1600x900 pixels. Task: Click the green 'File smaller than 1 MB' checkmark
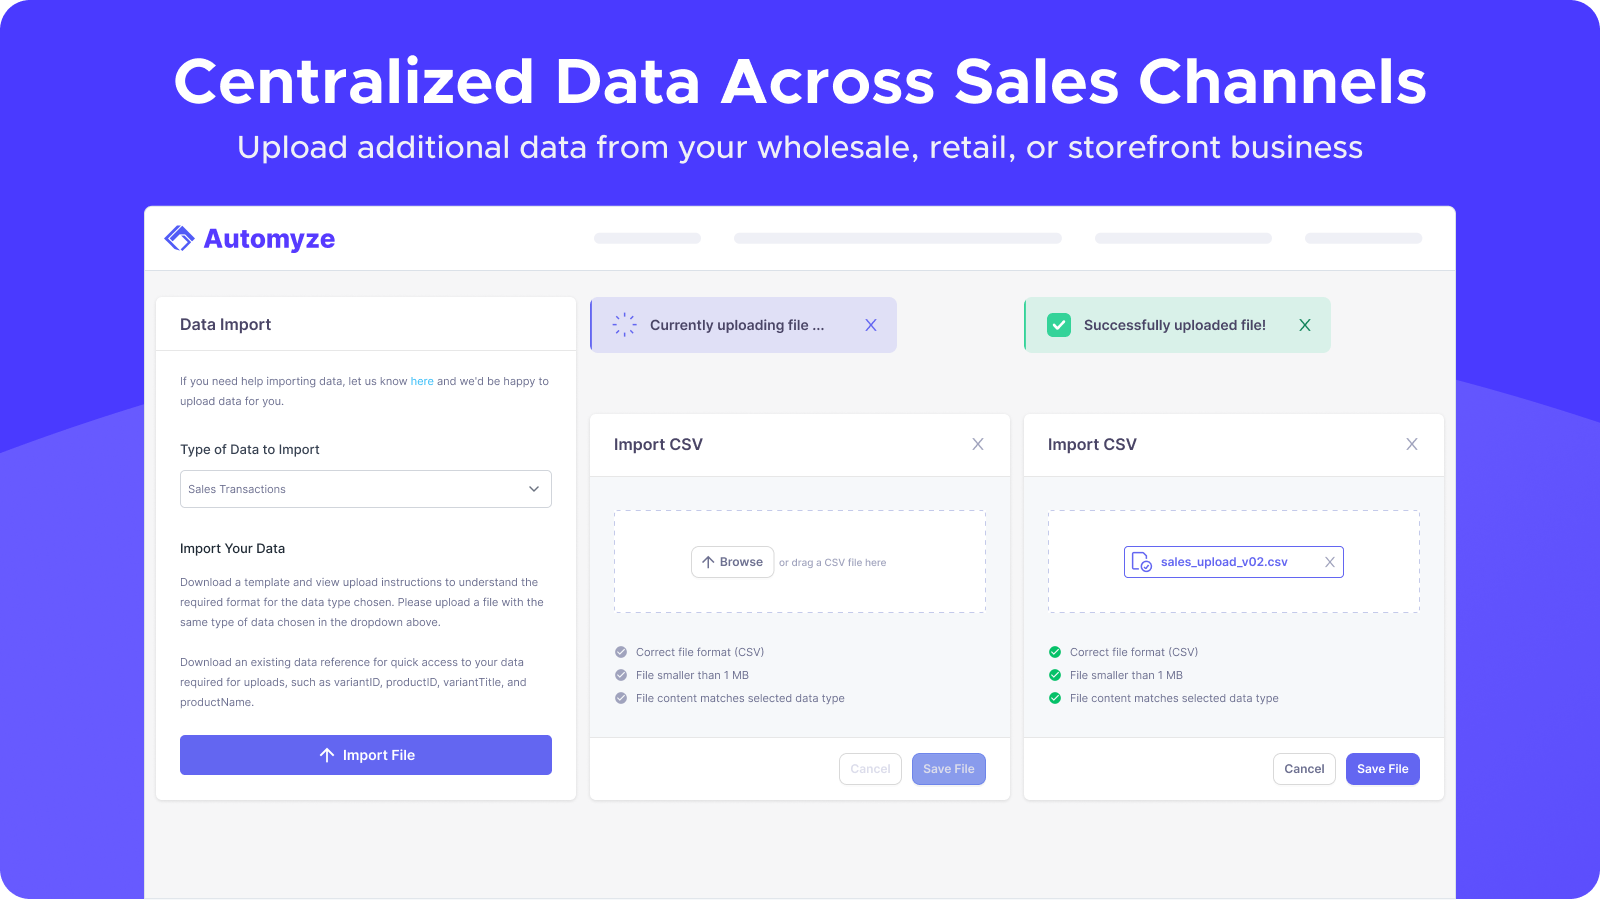tap(1055, 675)
